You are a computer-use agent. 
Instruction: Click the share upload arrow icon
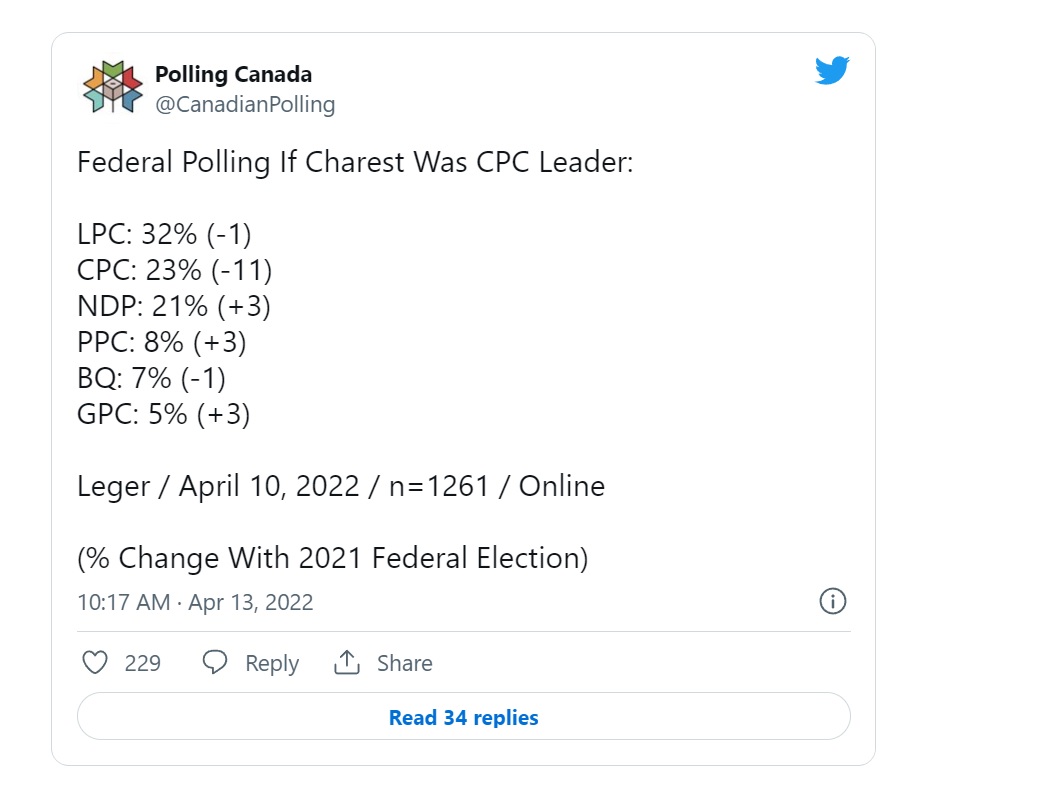coord(347,662)
